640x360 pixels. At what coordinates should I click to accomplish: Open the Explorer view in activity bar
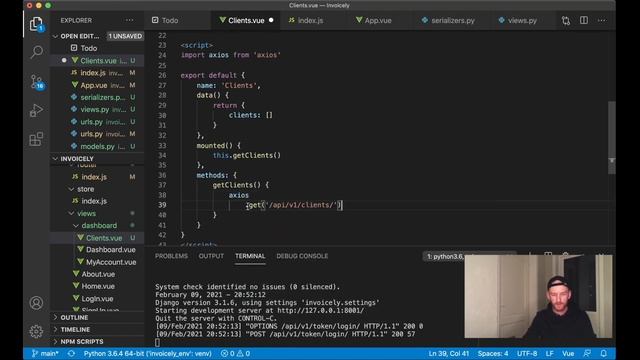pyautogui.click(x=36, y=24)
